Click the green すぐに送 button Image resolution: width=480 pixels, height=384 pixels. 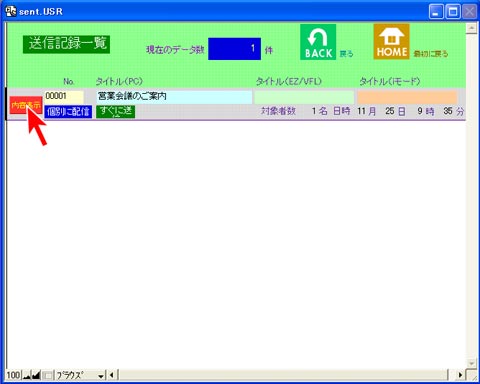116,112
